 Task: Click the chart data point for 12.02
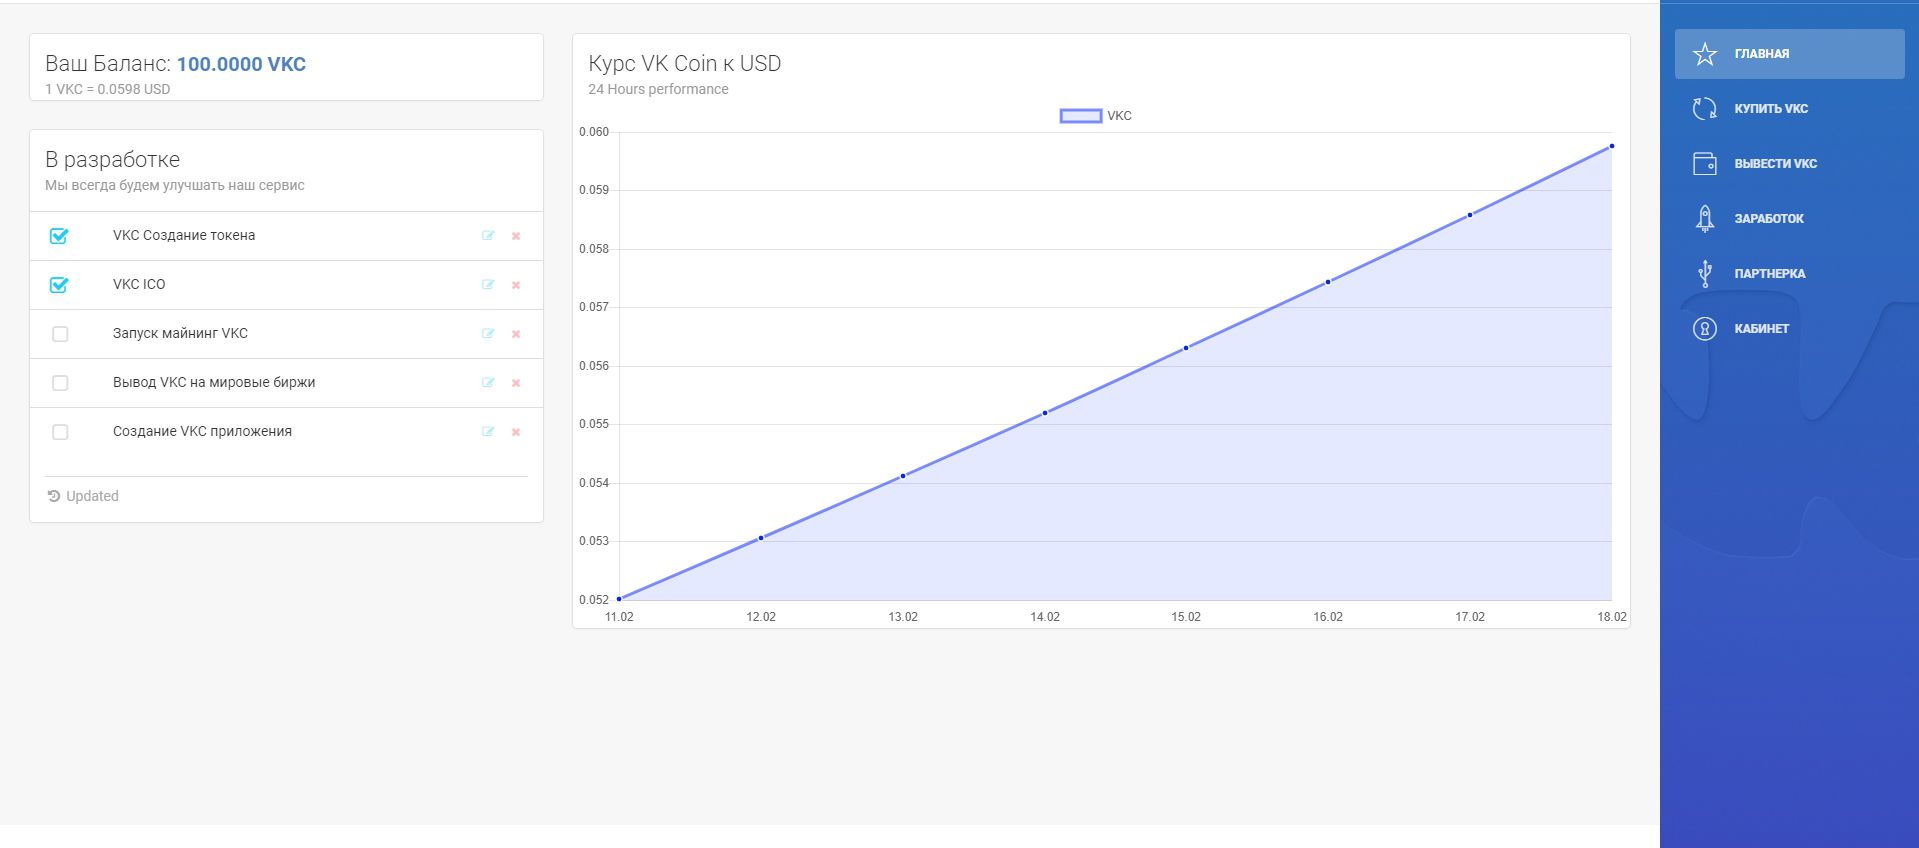pyautogui.click(x=761, y=538)
